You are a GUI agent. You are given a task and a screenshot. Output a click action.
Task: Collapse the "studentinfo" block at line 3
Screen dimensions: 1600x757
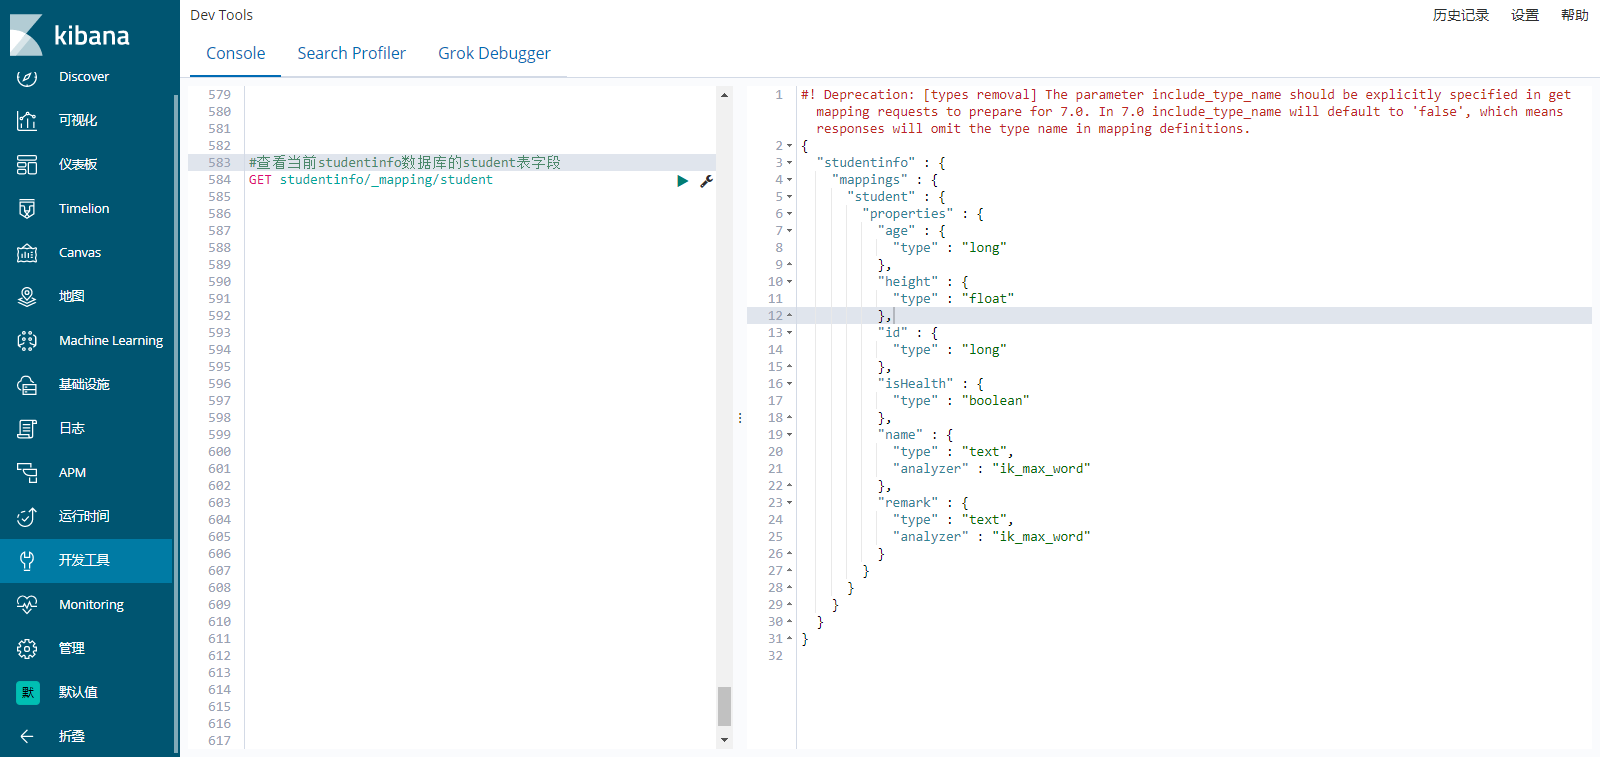point(790,163)
